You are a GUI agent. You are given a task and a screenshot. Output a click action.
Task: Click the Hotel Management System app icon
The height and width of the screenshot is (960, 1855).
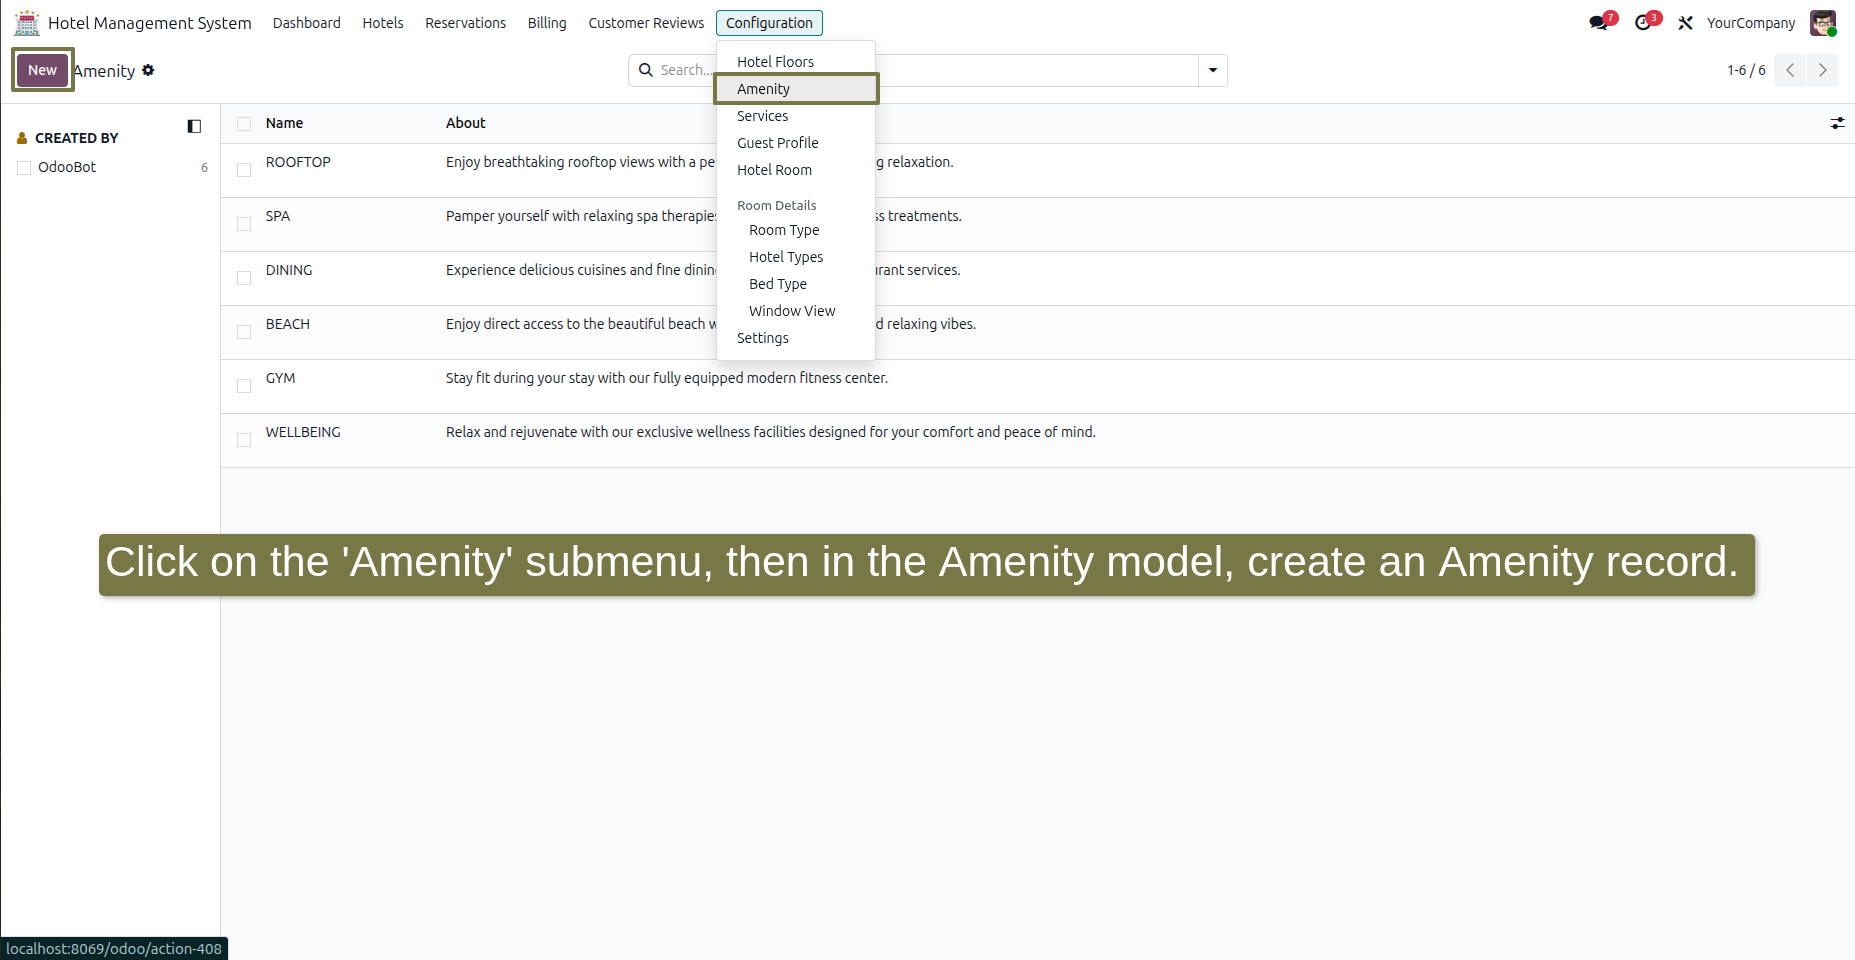pos(27,22)
